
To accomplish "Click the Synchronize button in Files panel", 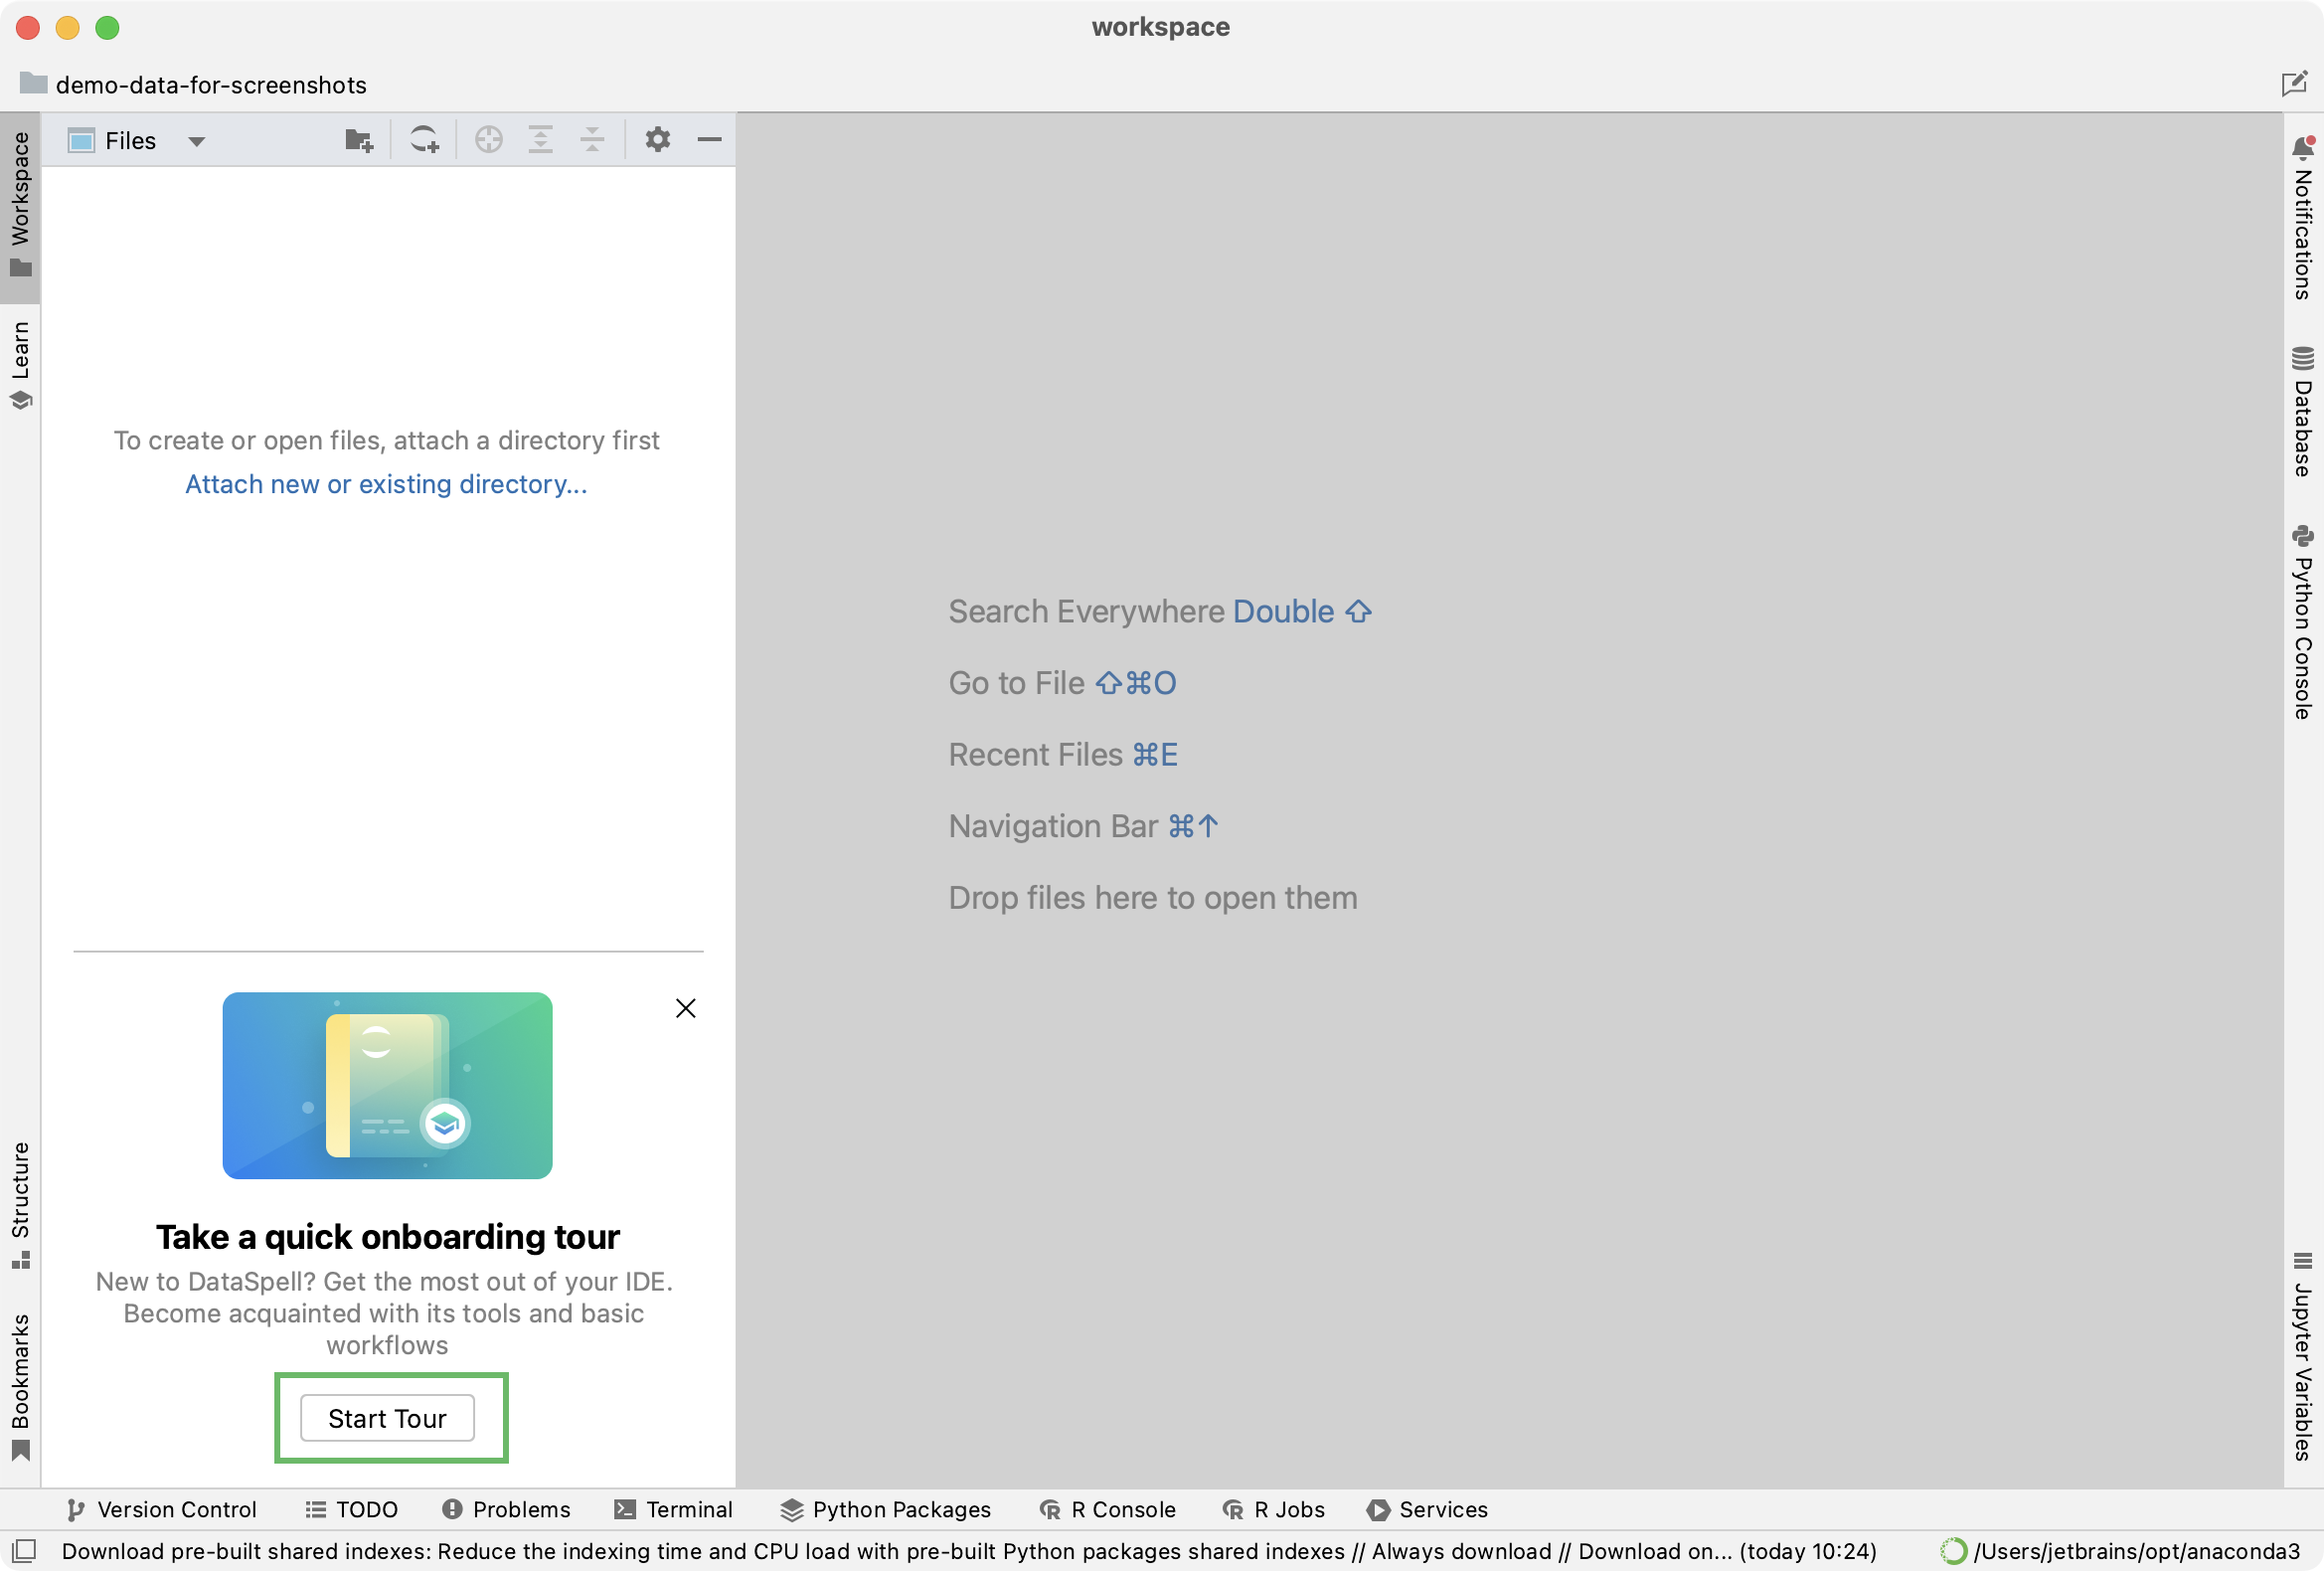I will [x=422, y=140].
